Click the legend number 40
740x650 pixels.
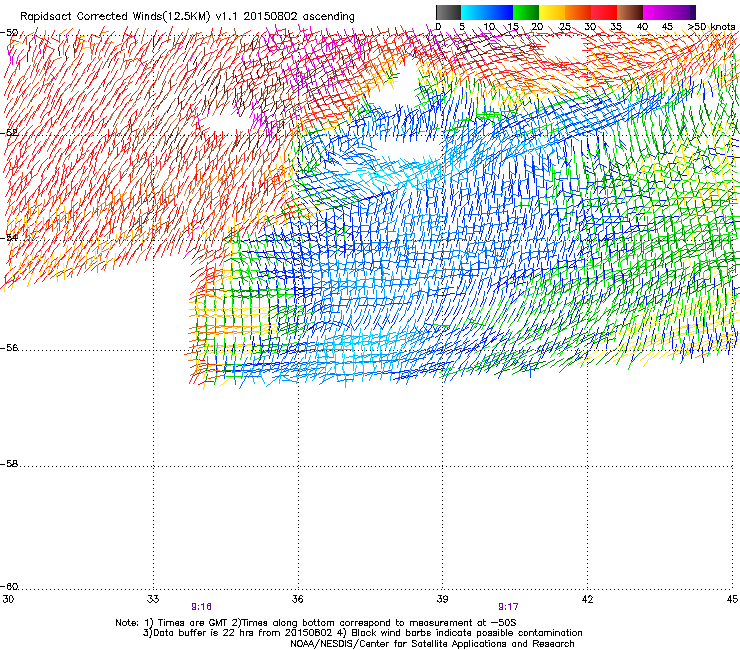[x=642, y=27]
